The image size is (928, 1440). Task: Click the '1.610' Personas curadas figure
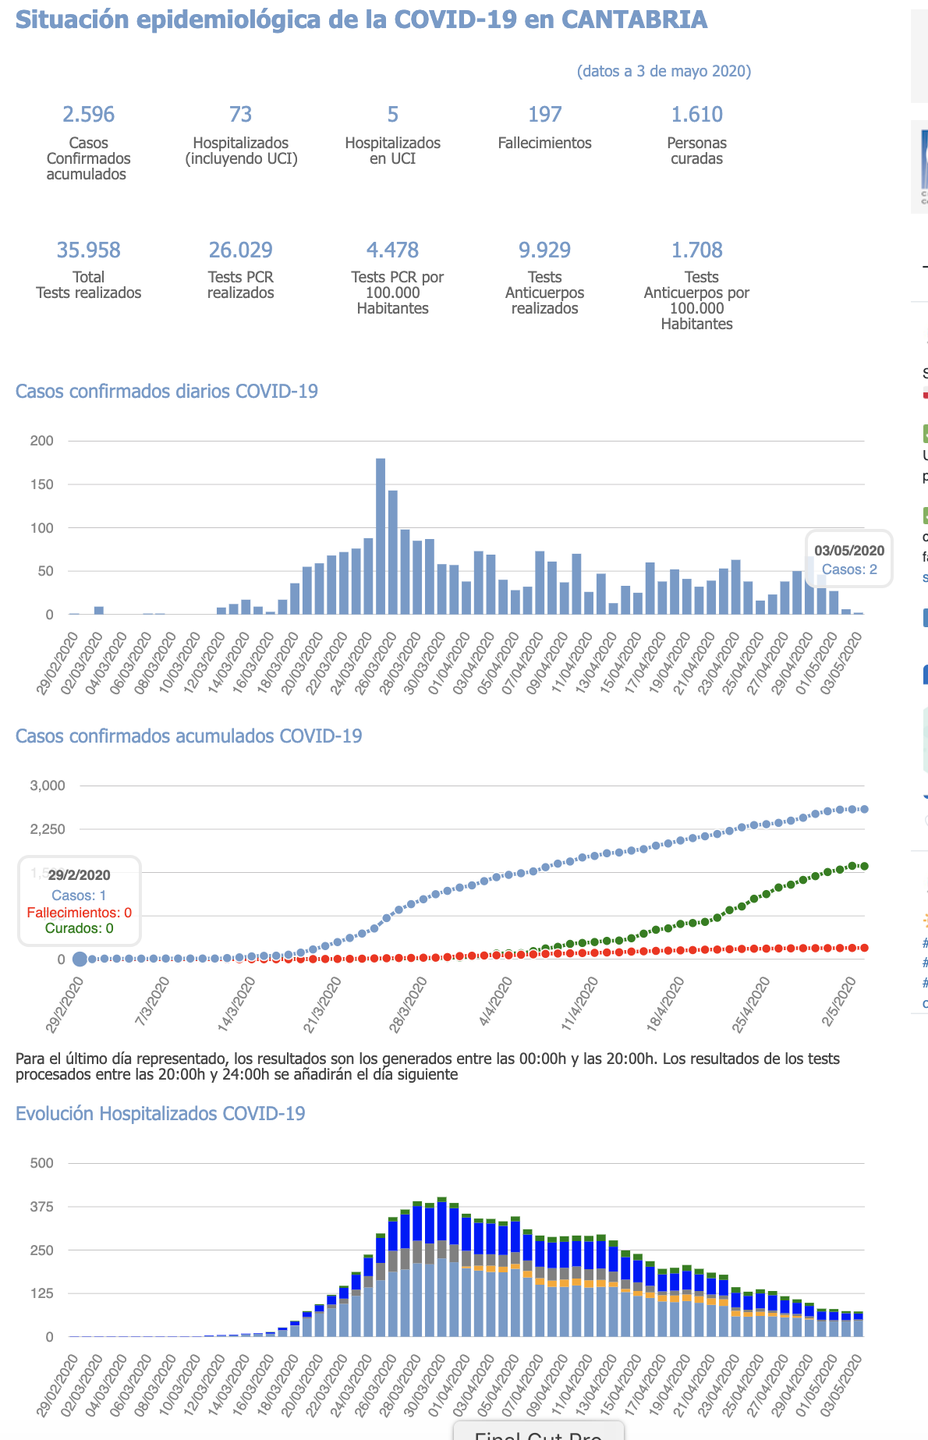click(x=697, y=115)
